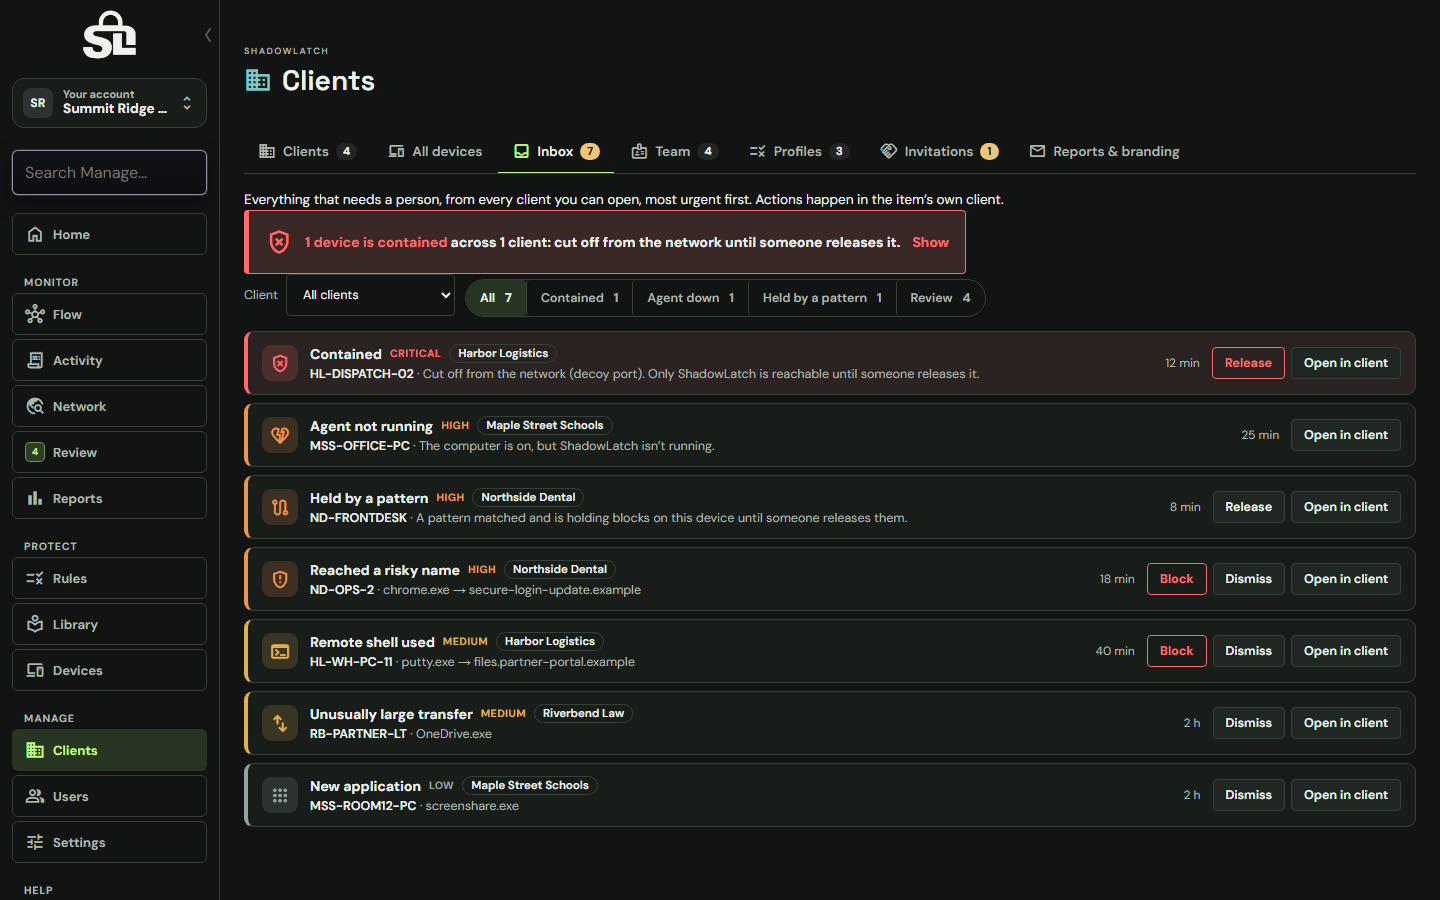Open Review with 4 pending
The width and height of the screenshot is (1440, 900).
click(x=109, y=452)
